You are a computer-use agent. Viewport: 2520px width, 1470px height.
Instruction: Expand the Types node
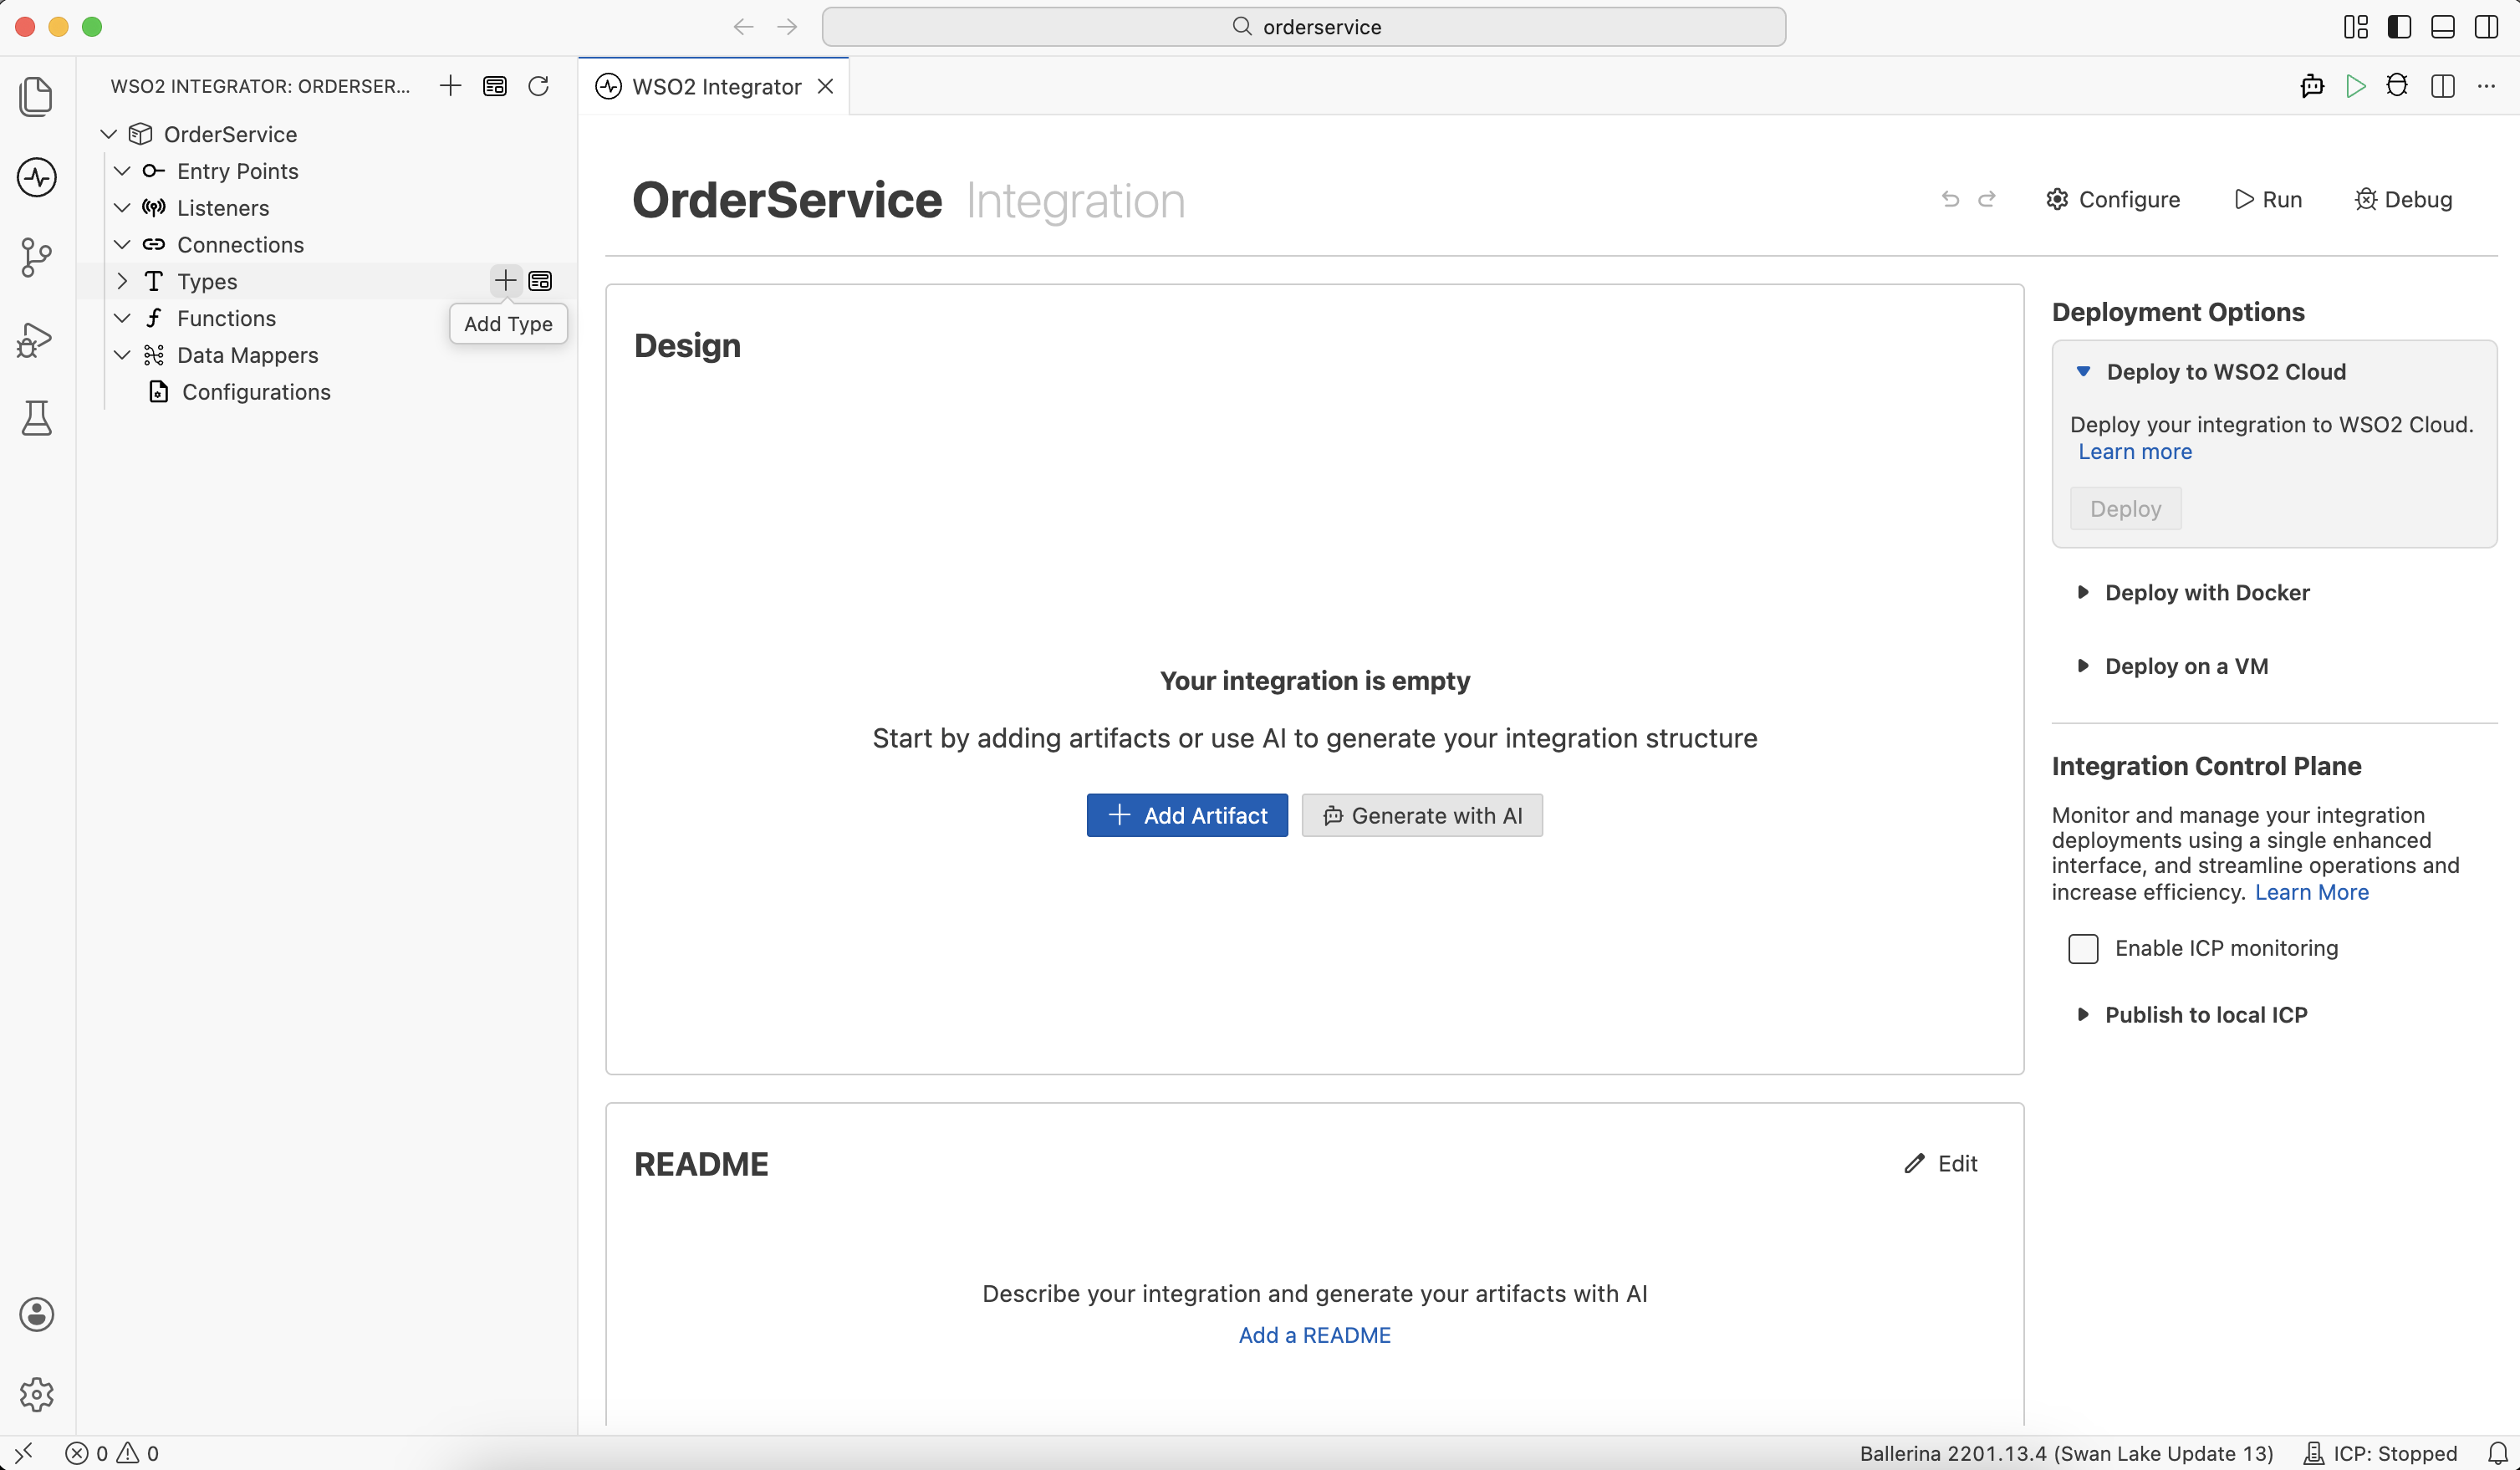pos(122,281)
